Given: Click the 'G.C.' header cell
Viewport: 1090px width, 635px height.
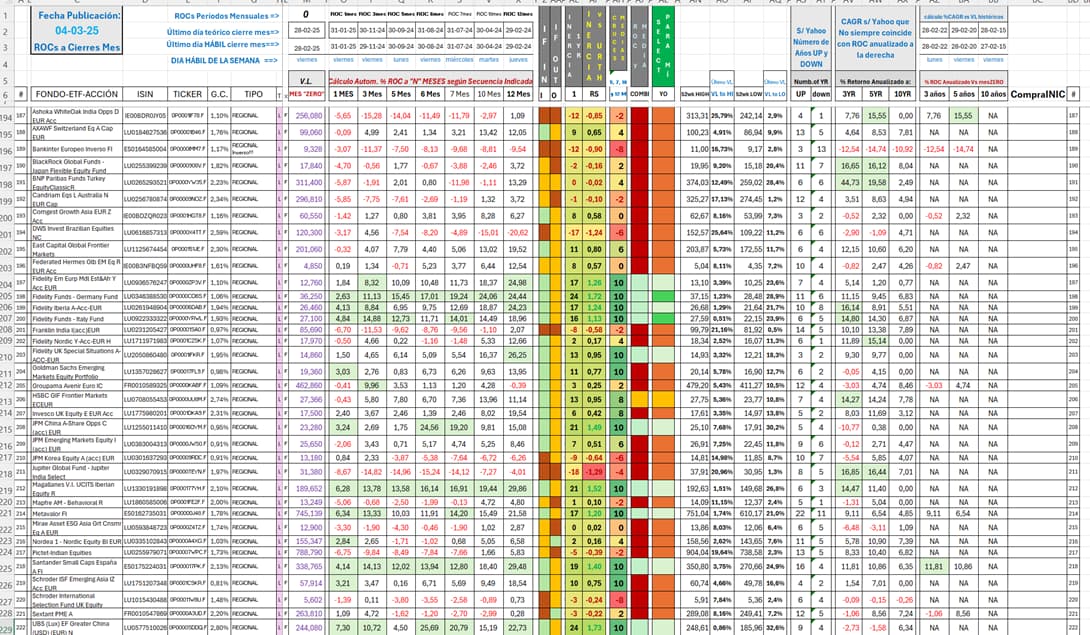Looking at the screenshot, I should coord(219,94).
